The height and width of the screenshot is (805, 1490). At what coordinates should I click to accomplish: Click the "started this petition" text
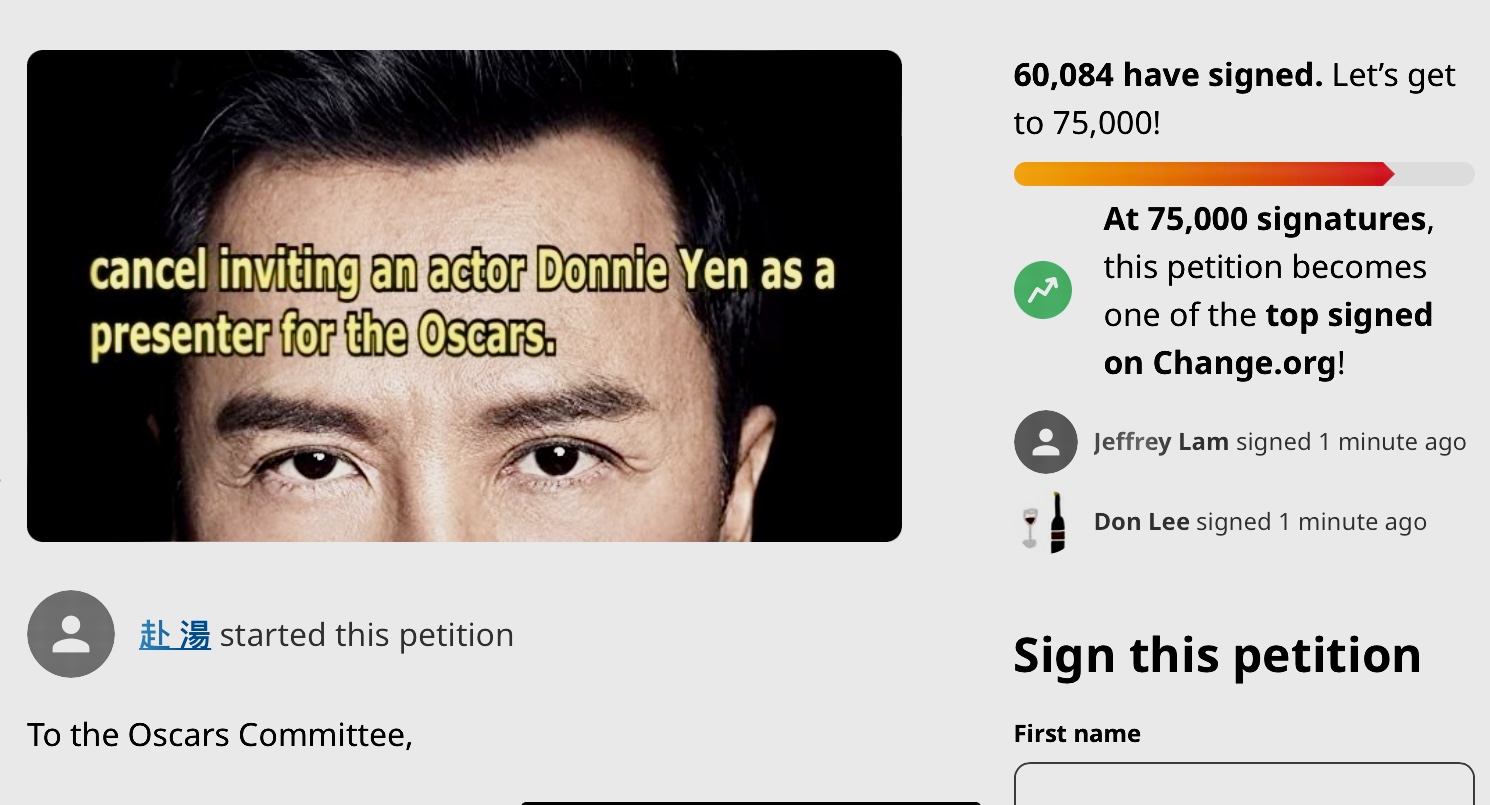[x=366, y=635]
